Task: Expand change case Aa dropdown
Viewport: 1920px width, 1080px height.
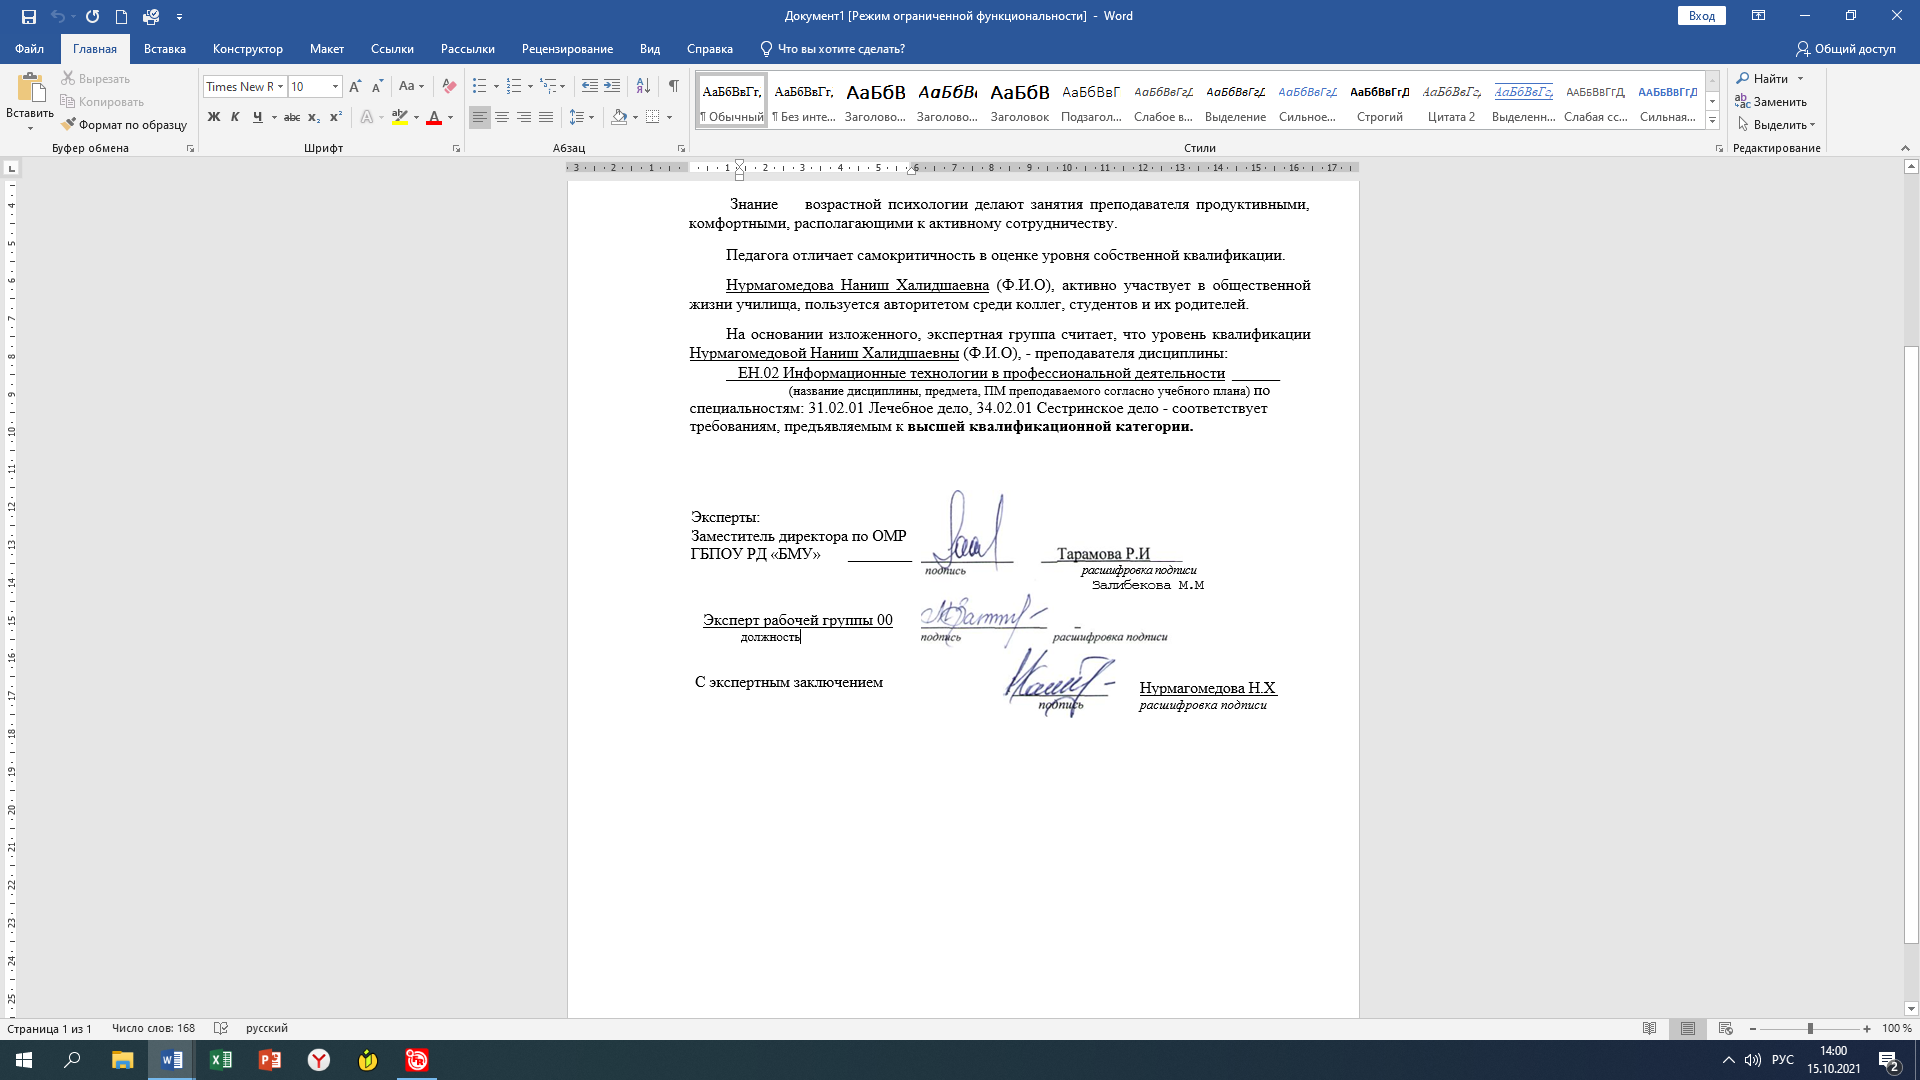Action: pos(421,87)
